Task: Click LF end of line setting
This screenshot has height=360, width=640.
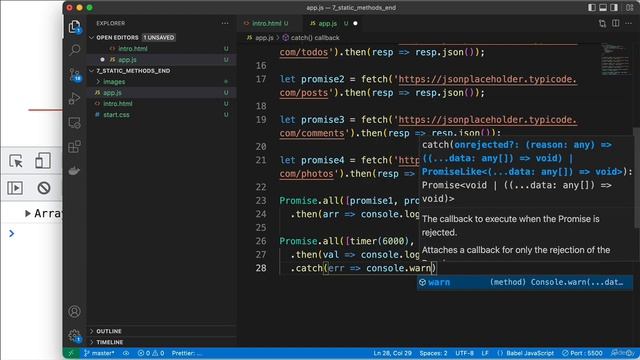Action: click(484, 353)
